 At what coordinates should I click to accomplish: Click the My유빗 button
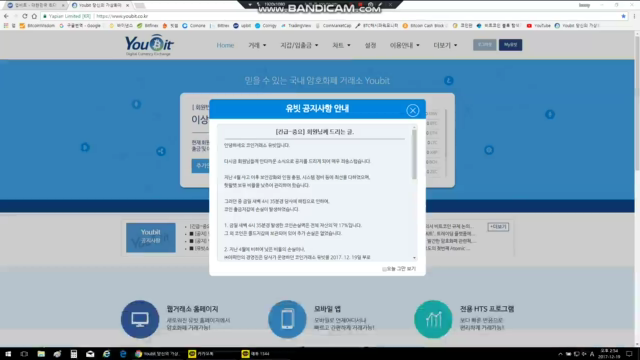(510, 45)
